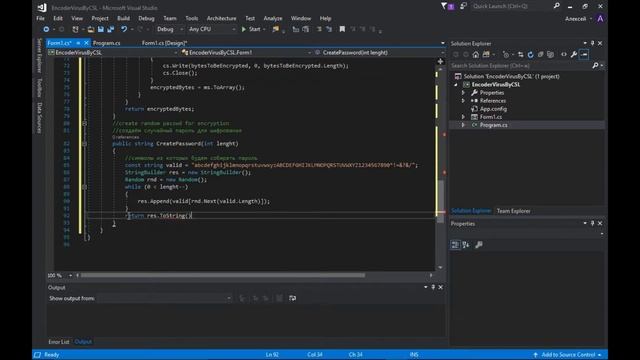
Task: Toggle auto hide pin on Solution Explorer
Action: click(592, 43)
